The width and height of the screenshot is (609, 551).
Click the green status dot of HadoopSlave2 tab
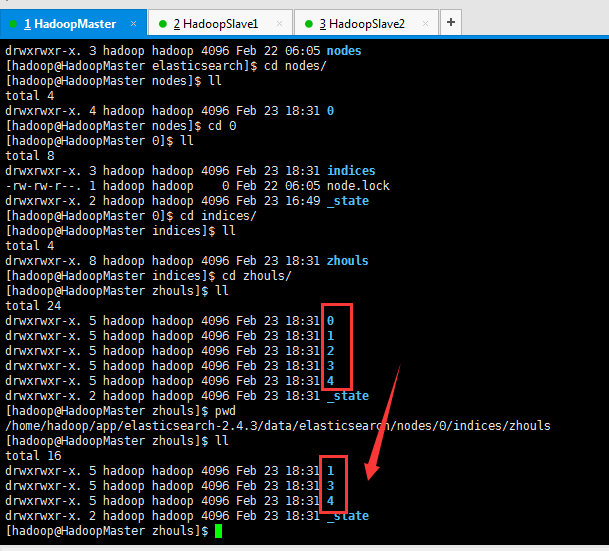click(309, 24)
